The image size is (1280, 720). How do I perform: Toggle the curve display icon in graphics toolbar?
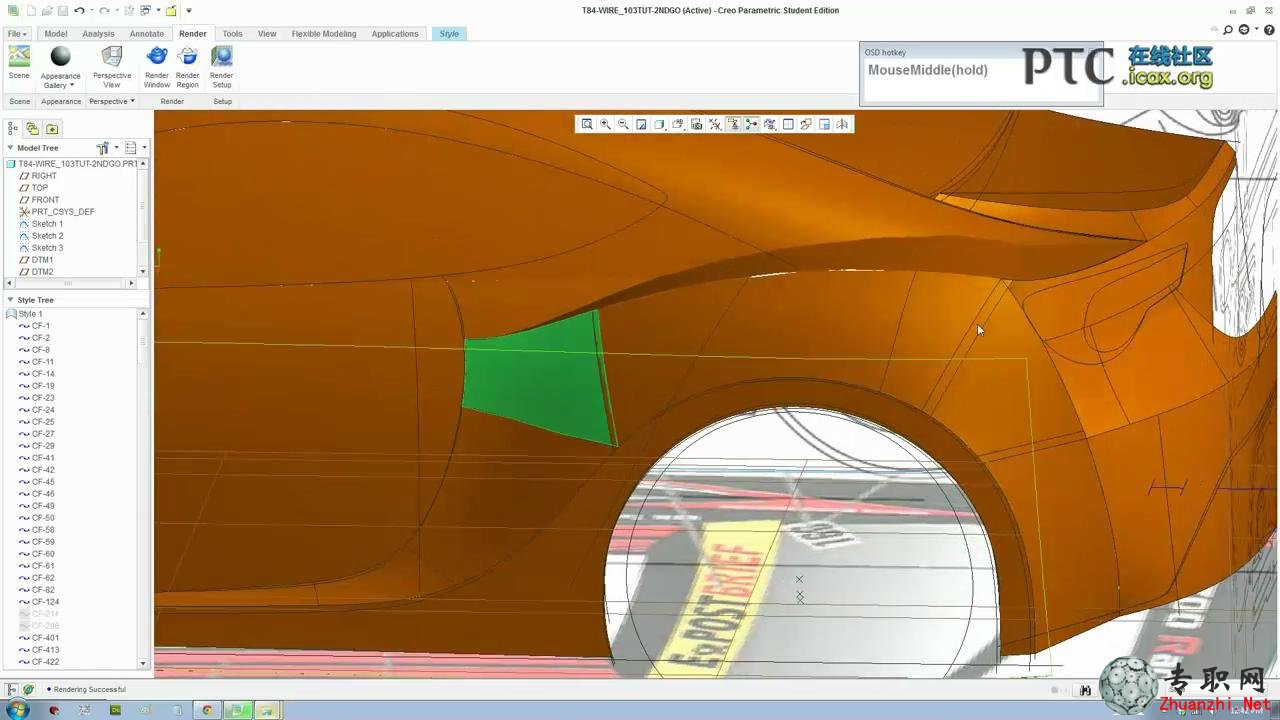(770, 124)
